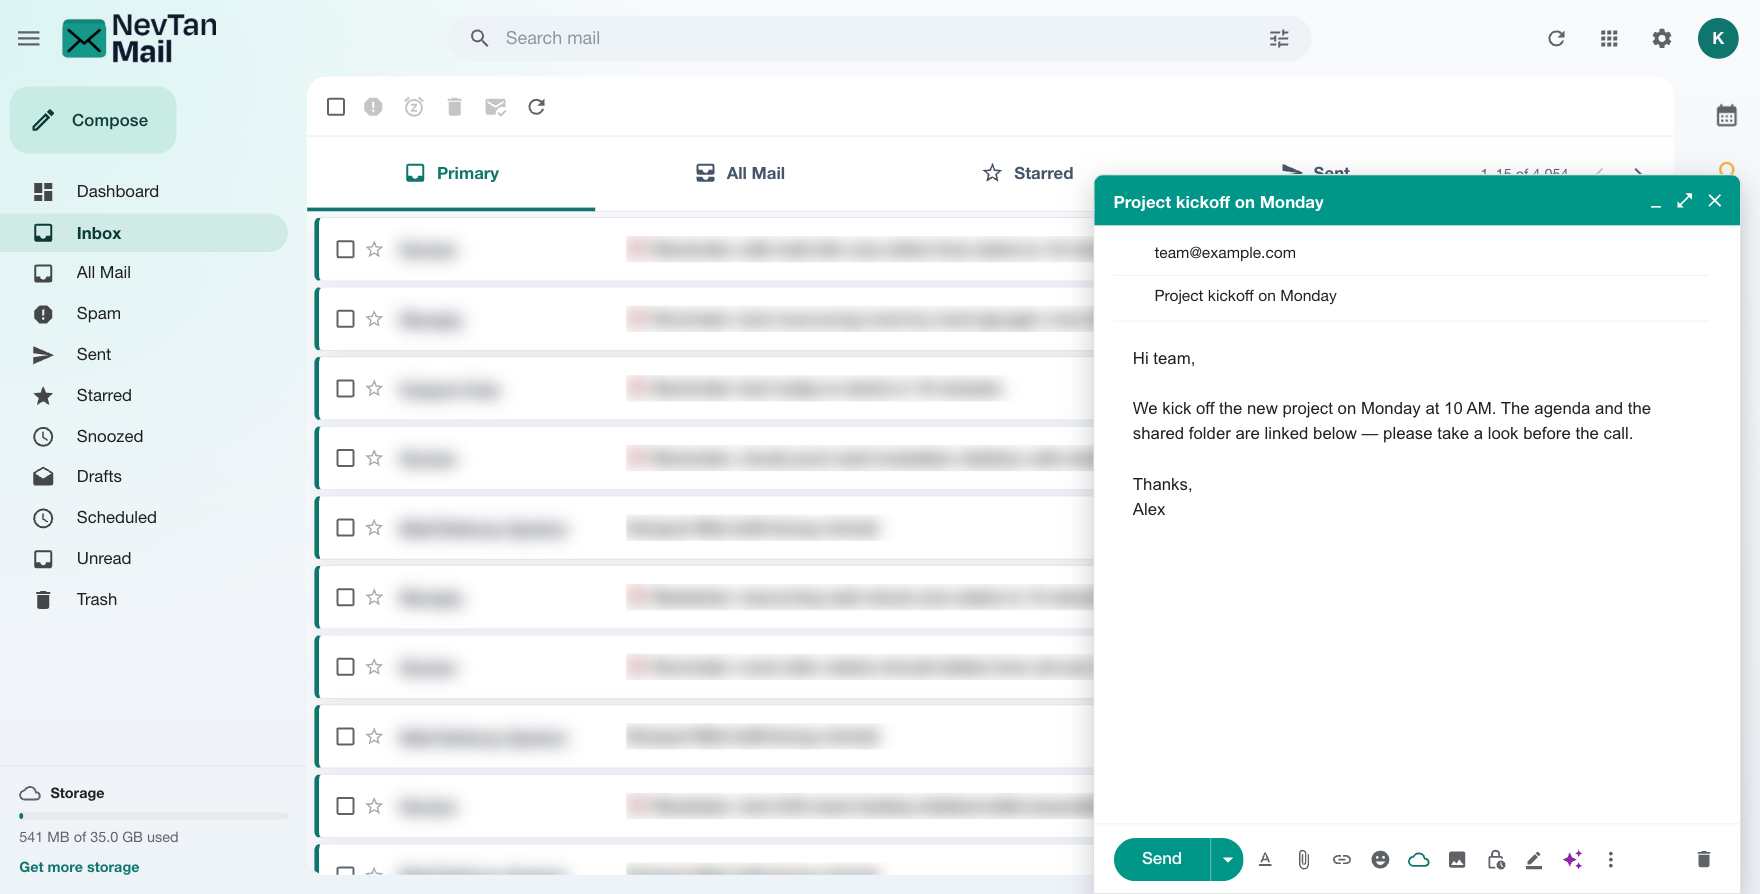Click the Compose button
Screen dimensions: 1760x894
coord(93,120)
